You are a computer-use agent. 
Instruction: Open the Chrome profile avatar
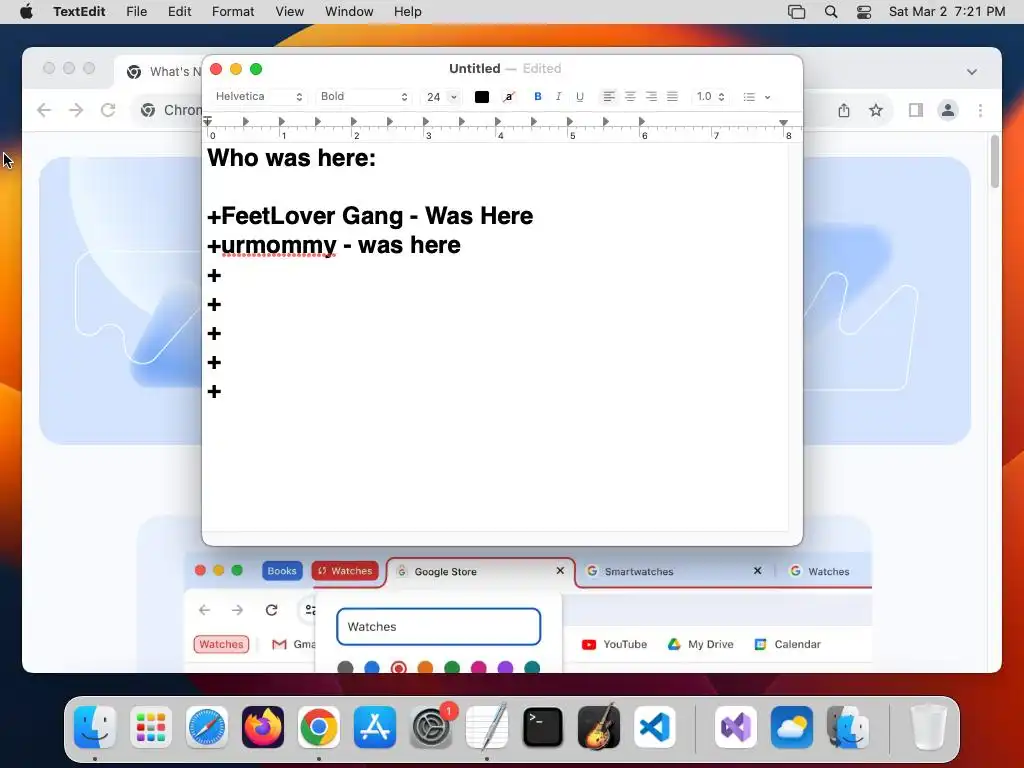point(948,110)
